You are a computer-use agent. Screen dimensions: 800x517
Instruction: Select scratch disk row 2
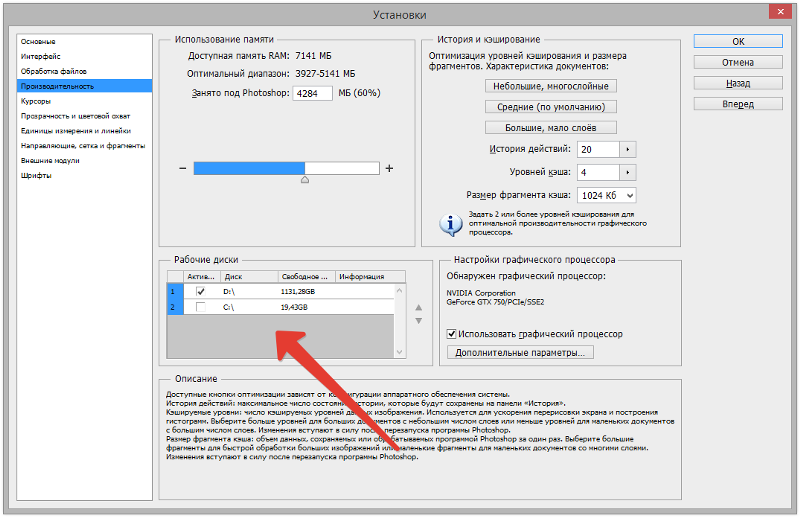(281, 307)
